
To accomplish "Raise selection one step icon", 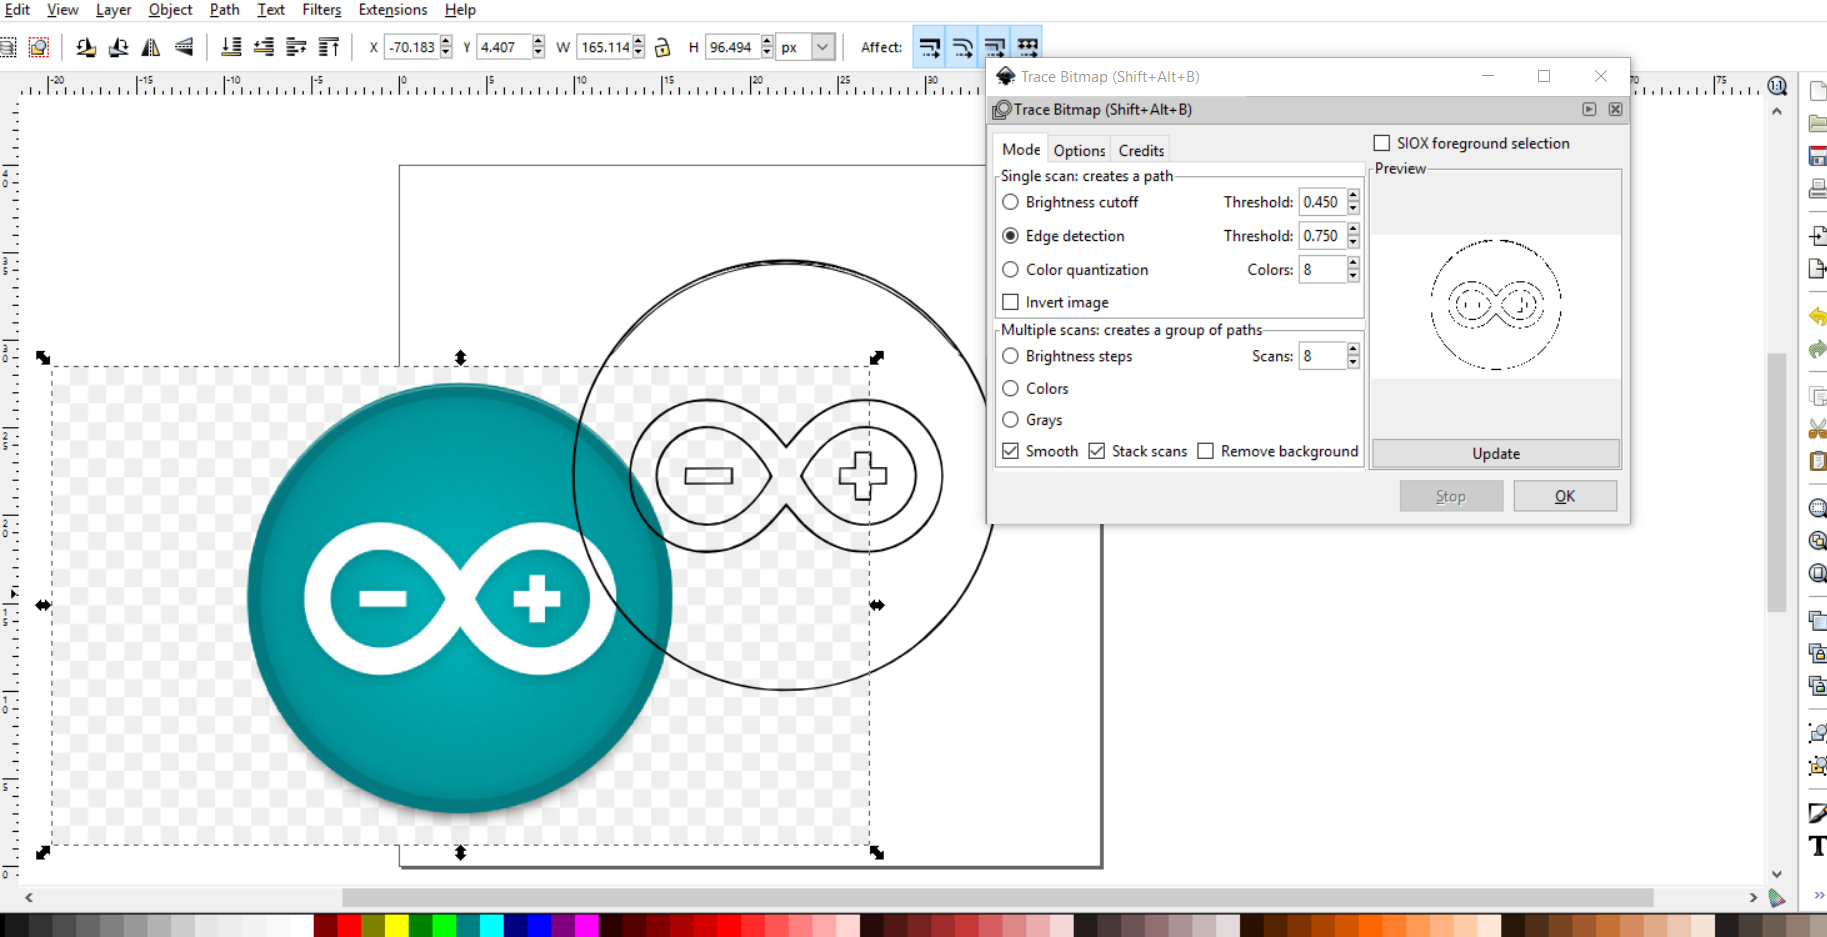I will (296, 47).
